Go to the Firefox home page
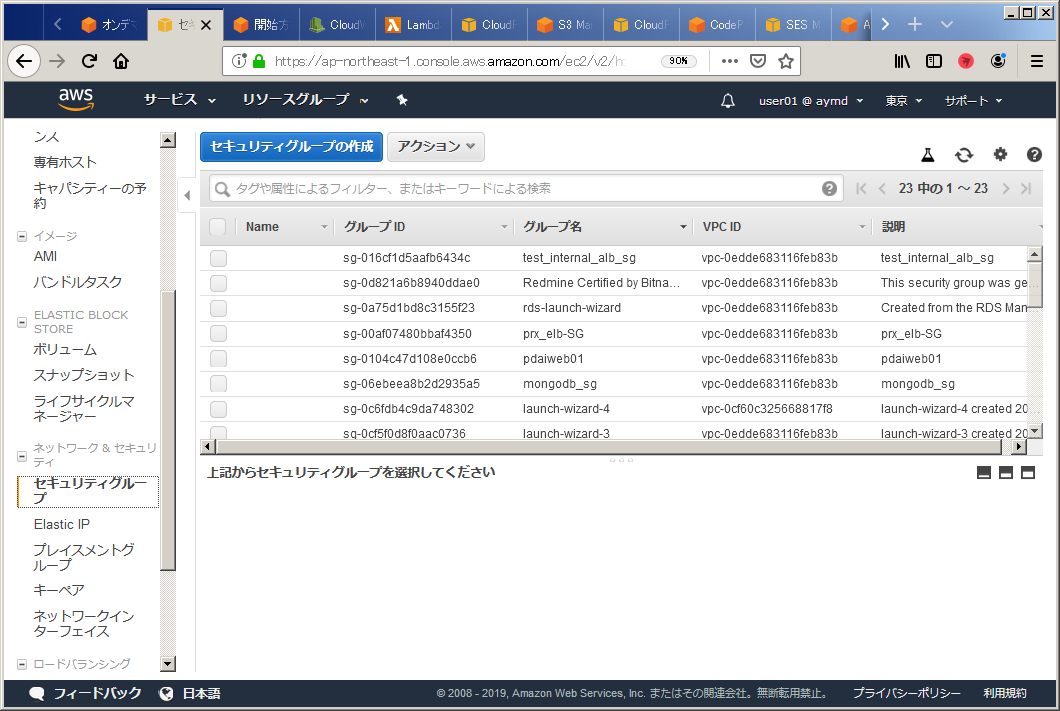This screenshot has height=711, width=1060. click(x=121, y=62)
